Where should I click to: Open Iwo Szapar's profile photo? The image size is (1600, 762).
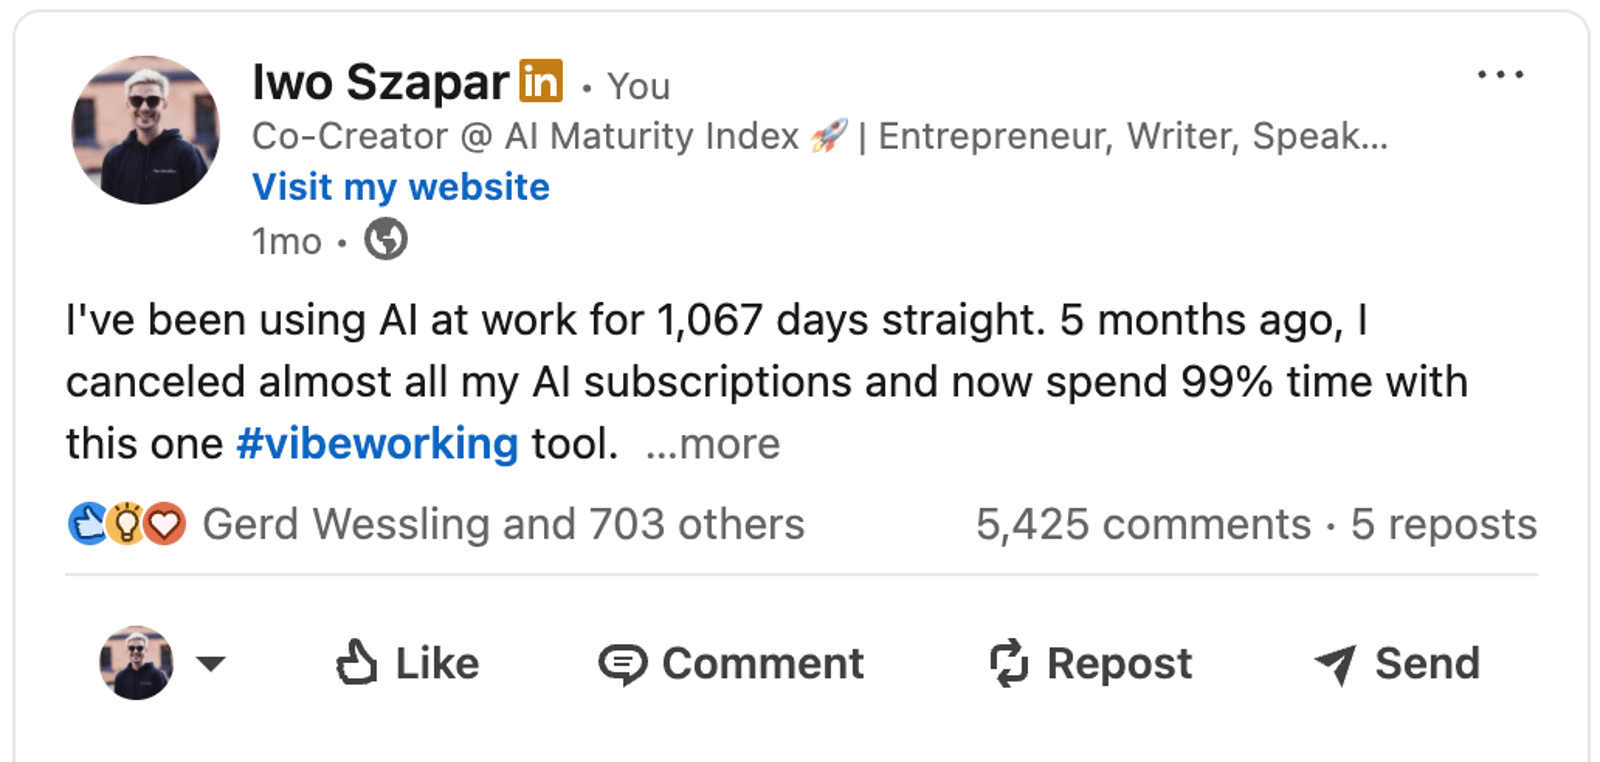(146, 130)
